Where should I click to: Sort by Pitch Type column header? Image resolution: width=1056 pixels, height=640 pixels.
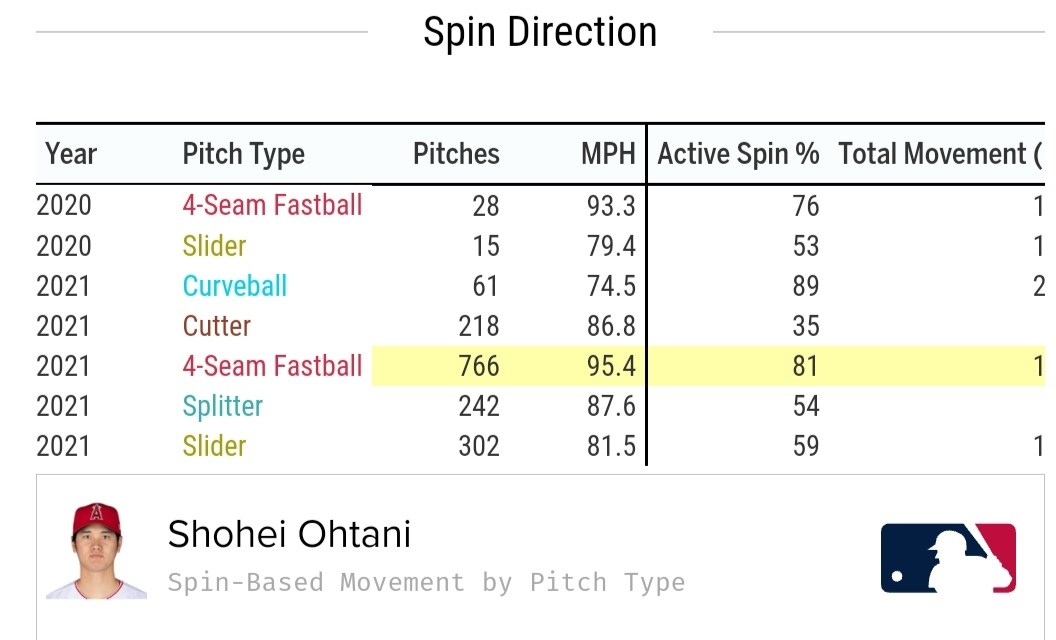(244, 154)
